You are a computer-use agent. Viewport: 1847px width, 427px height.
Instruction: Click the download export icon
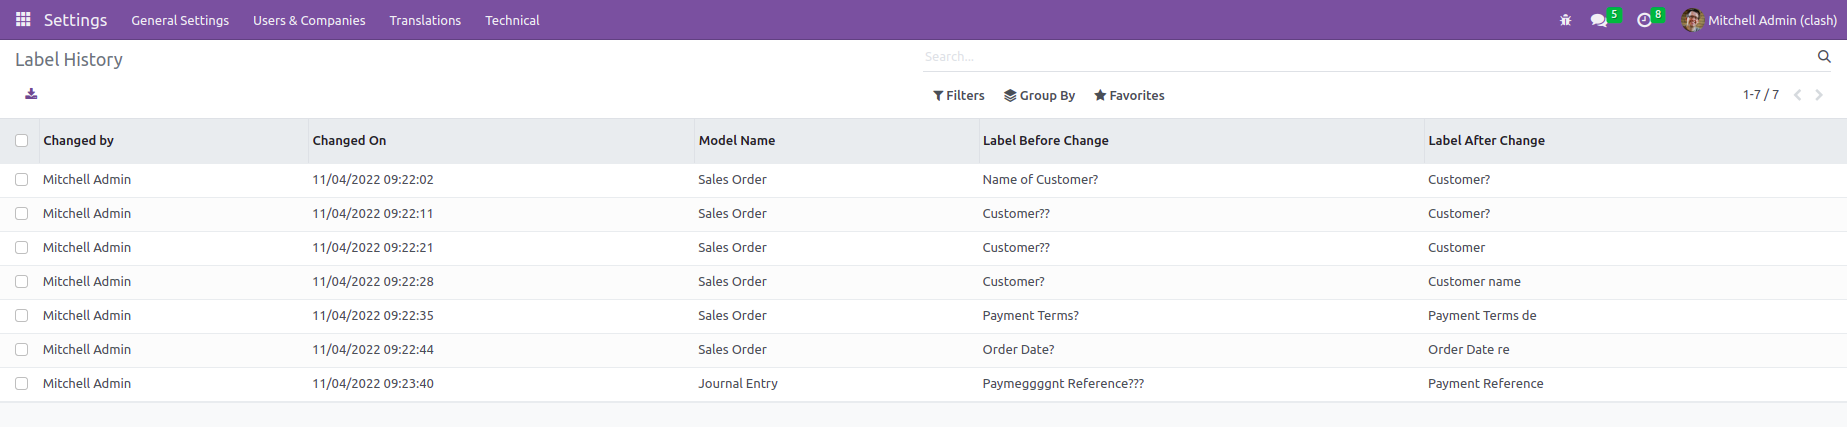(x=31, y=94)
